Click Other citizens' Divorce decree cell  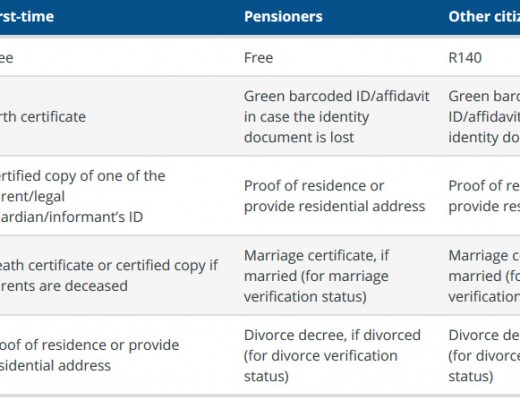[484, 355]
